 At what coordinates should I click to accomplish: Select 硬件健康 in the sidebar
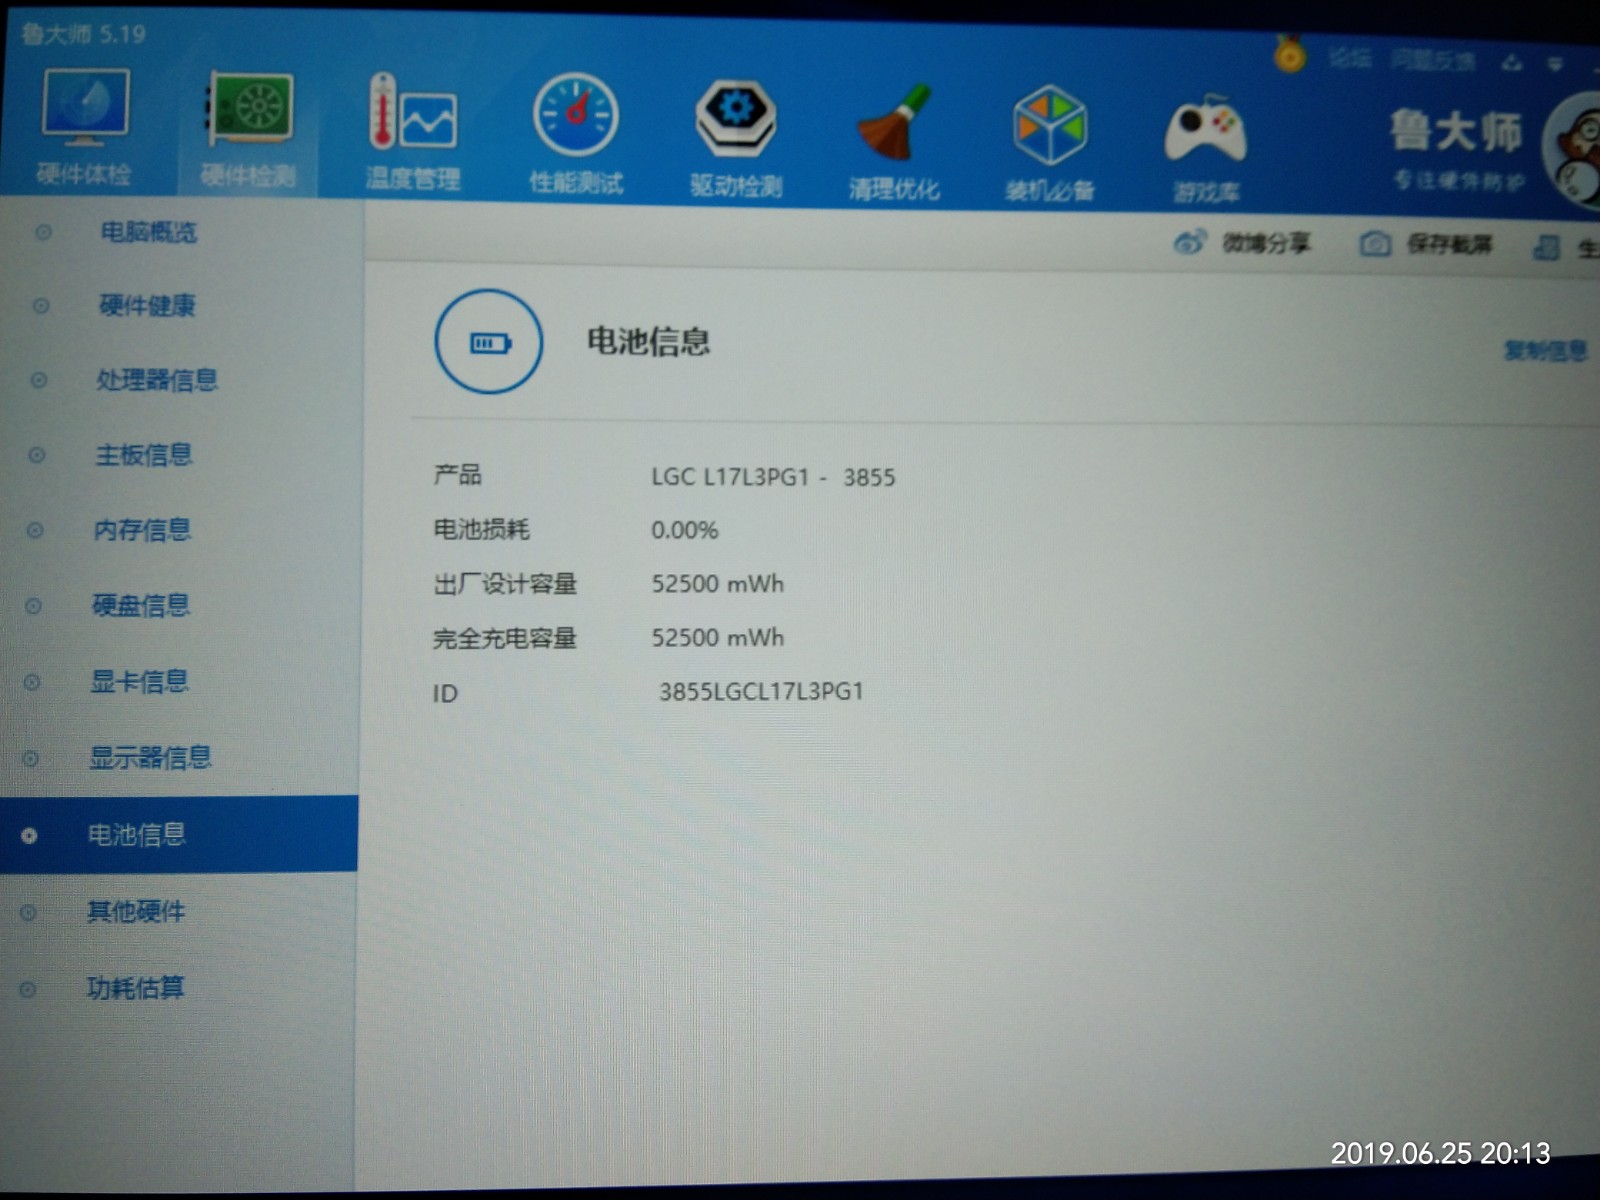(x=147, y=305)
